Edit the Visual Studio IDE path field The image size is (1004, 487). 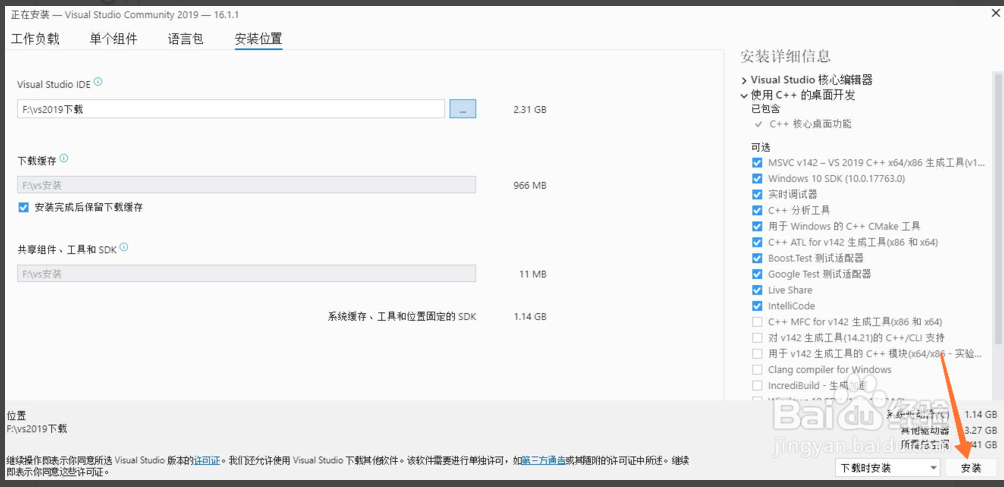(231, 109)
